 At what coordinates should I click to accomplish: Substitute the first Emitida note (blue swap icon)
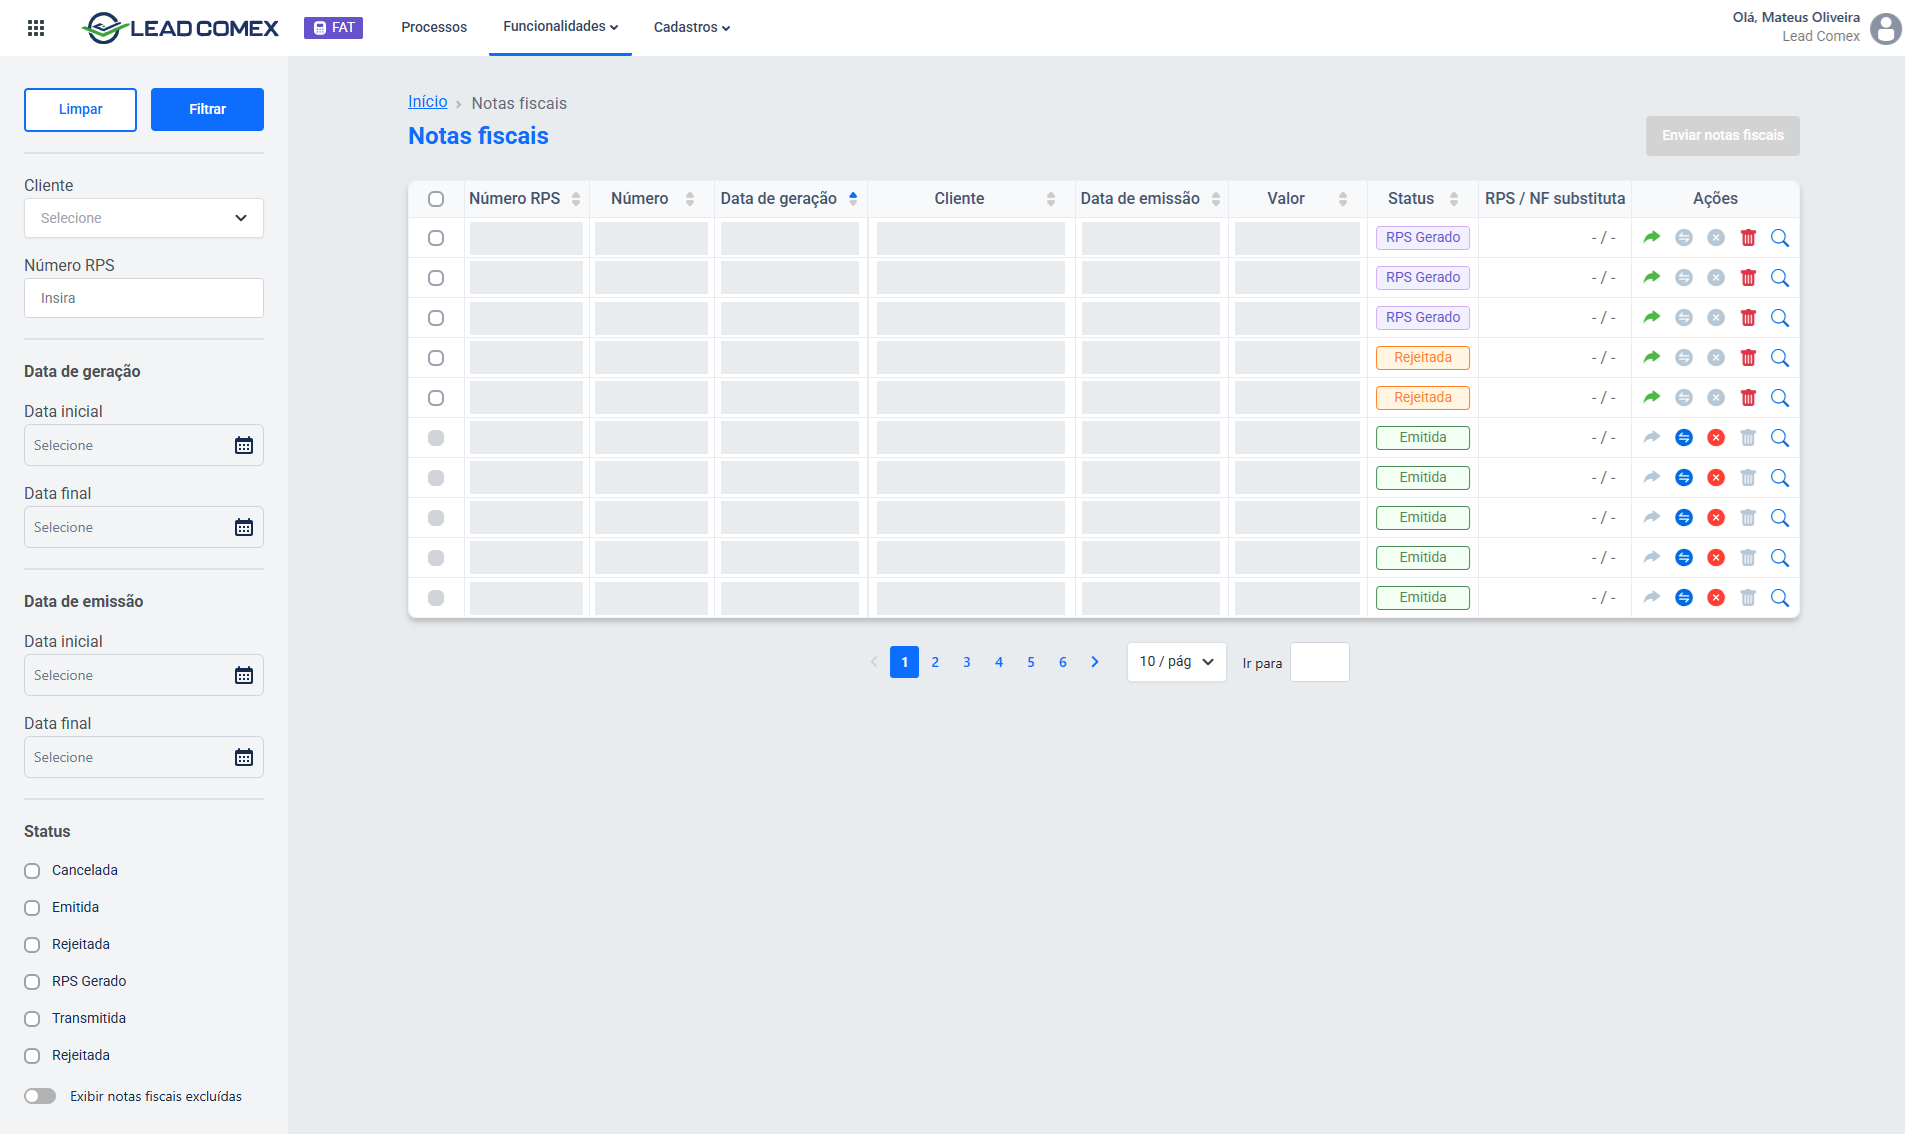[x=1684, y=438]
